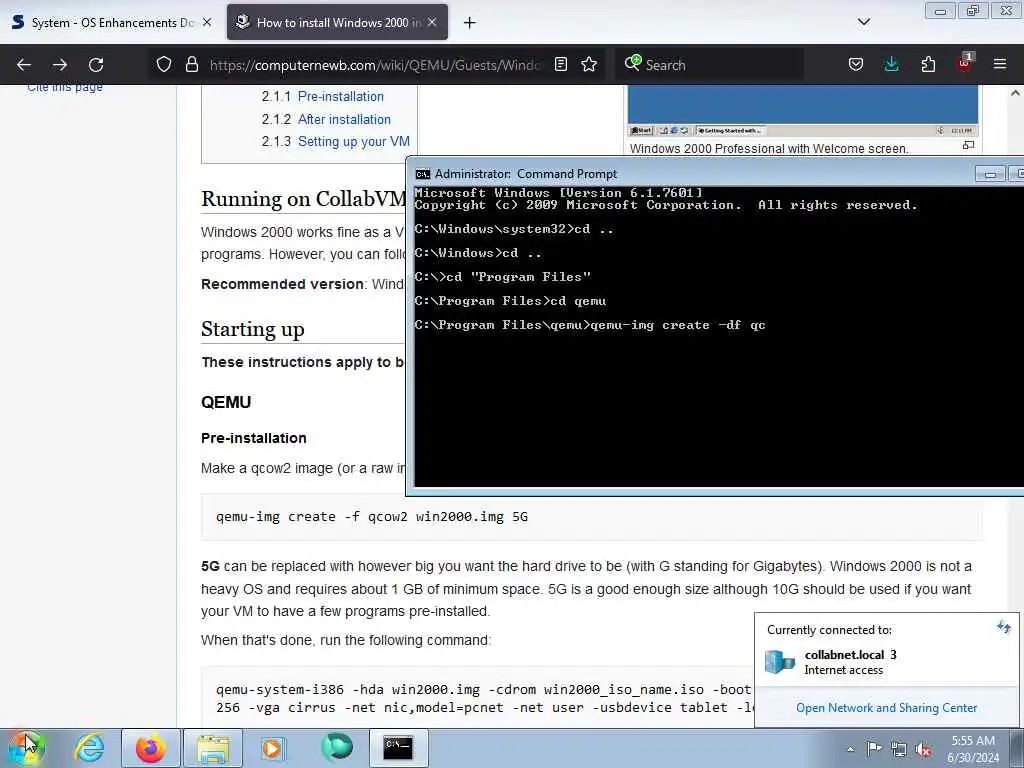Bookmark this page with the star
The image size is (1024, 768).
click(x=589, y=64)
